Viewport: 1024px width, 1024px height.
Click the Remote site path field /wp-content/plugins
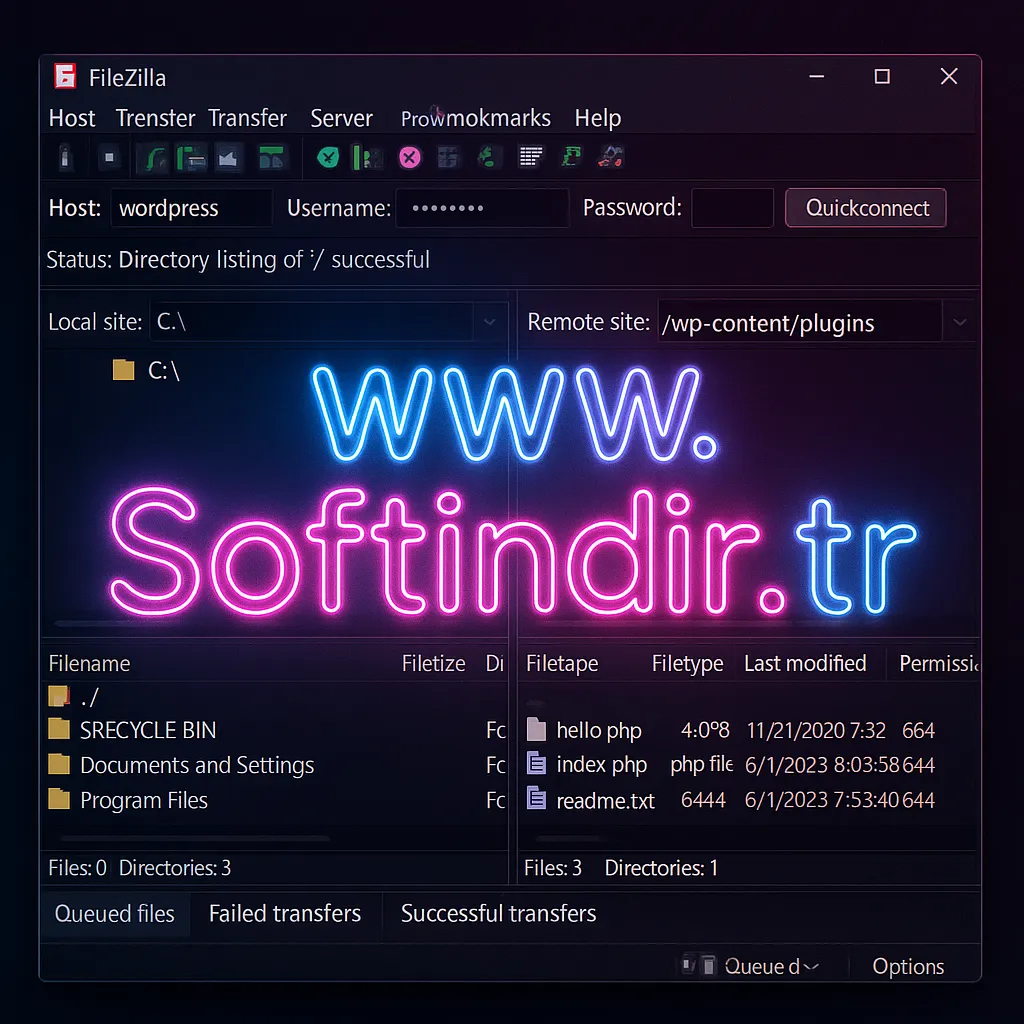[800, 322]
